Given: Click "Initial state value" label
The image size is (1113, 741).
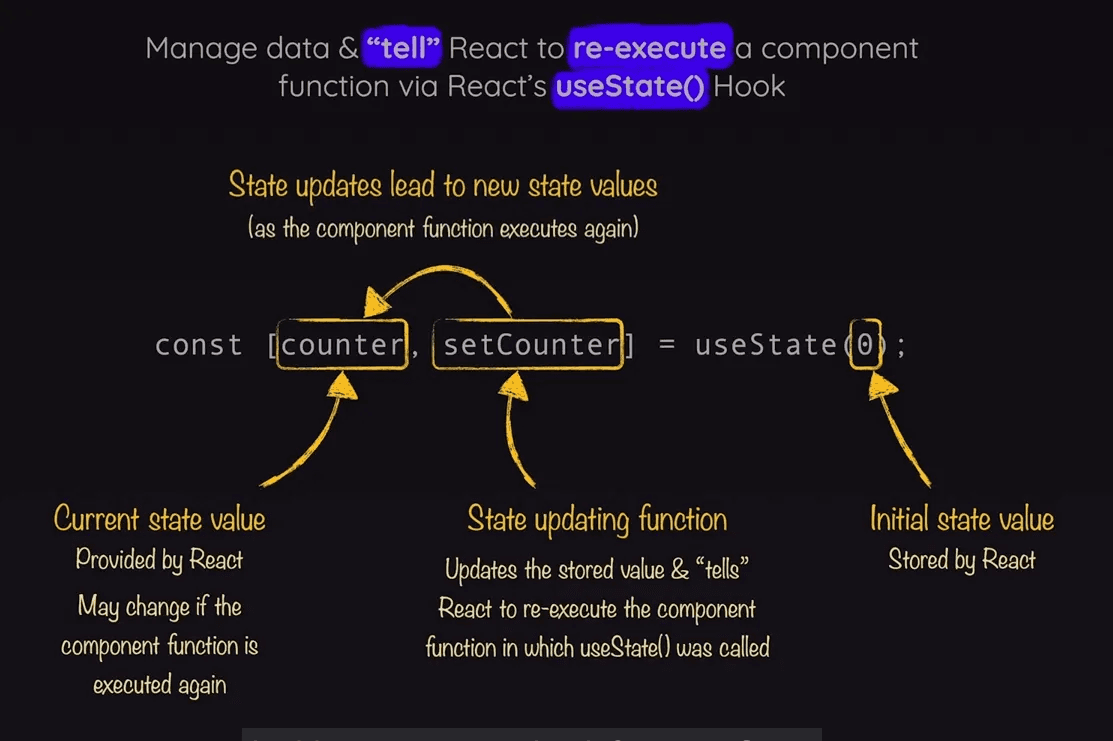Looking at the screenshot, I should pyautogui.click(x=961, y=519).
